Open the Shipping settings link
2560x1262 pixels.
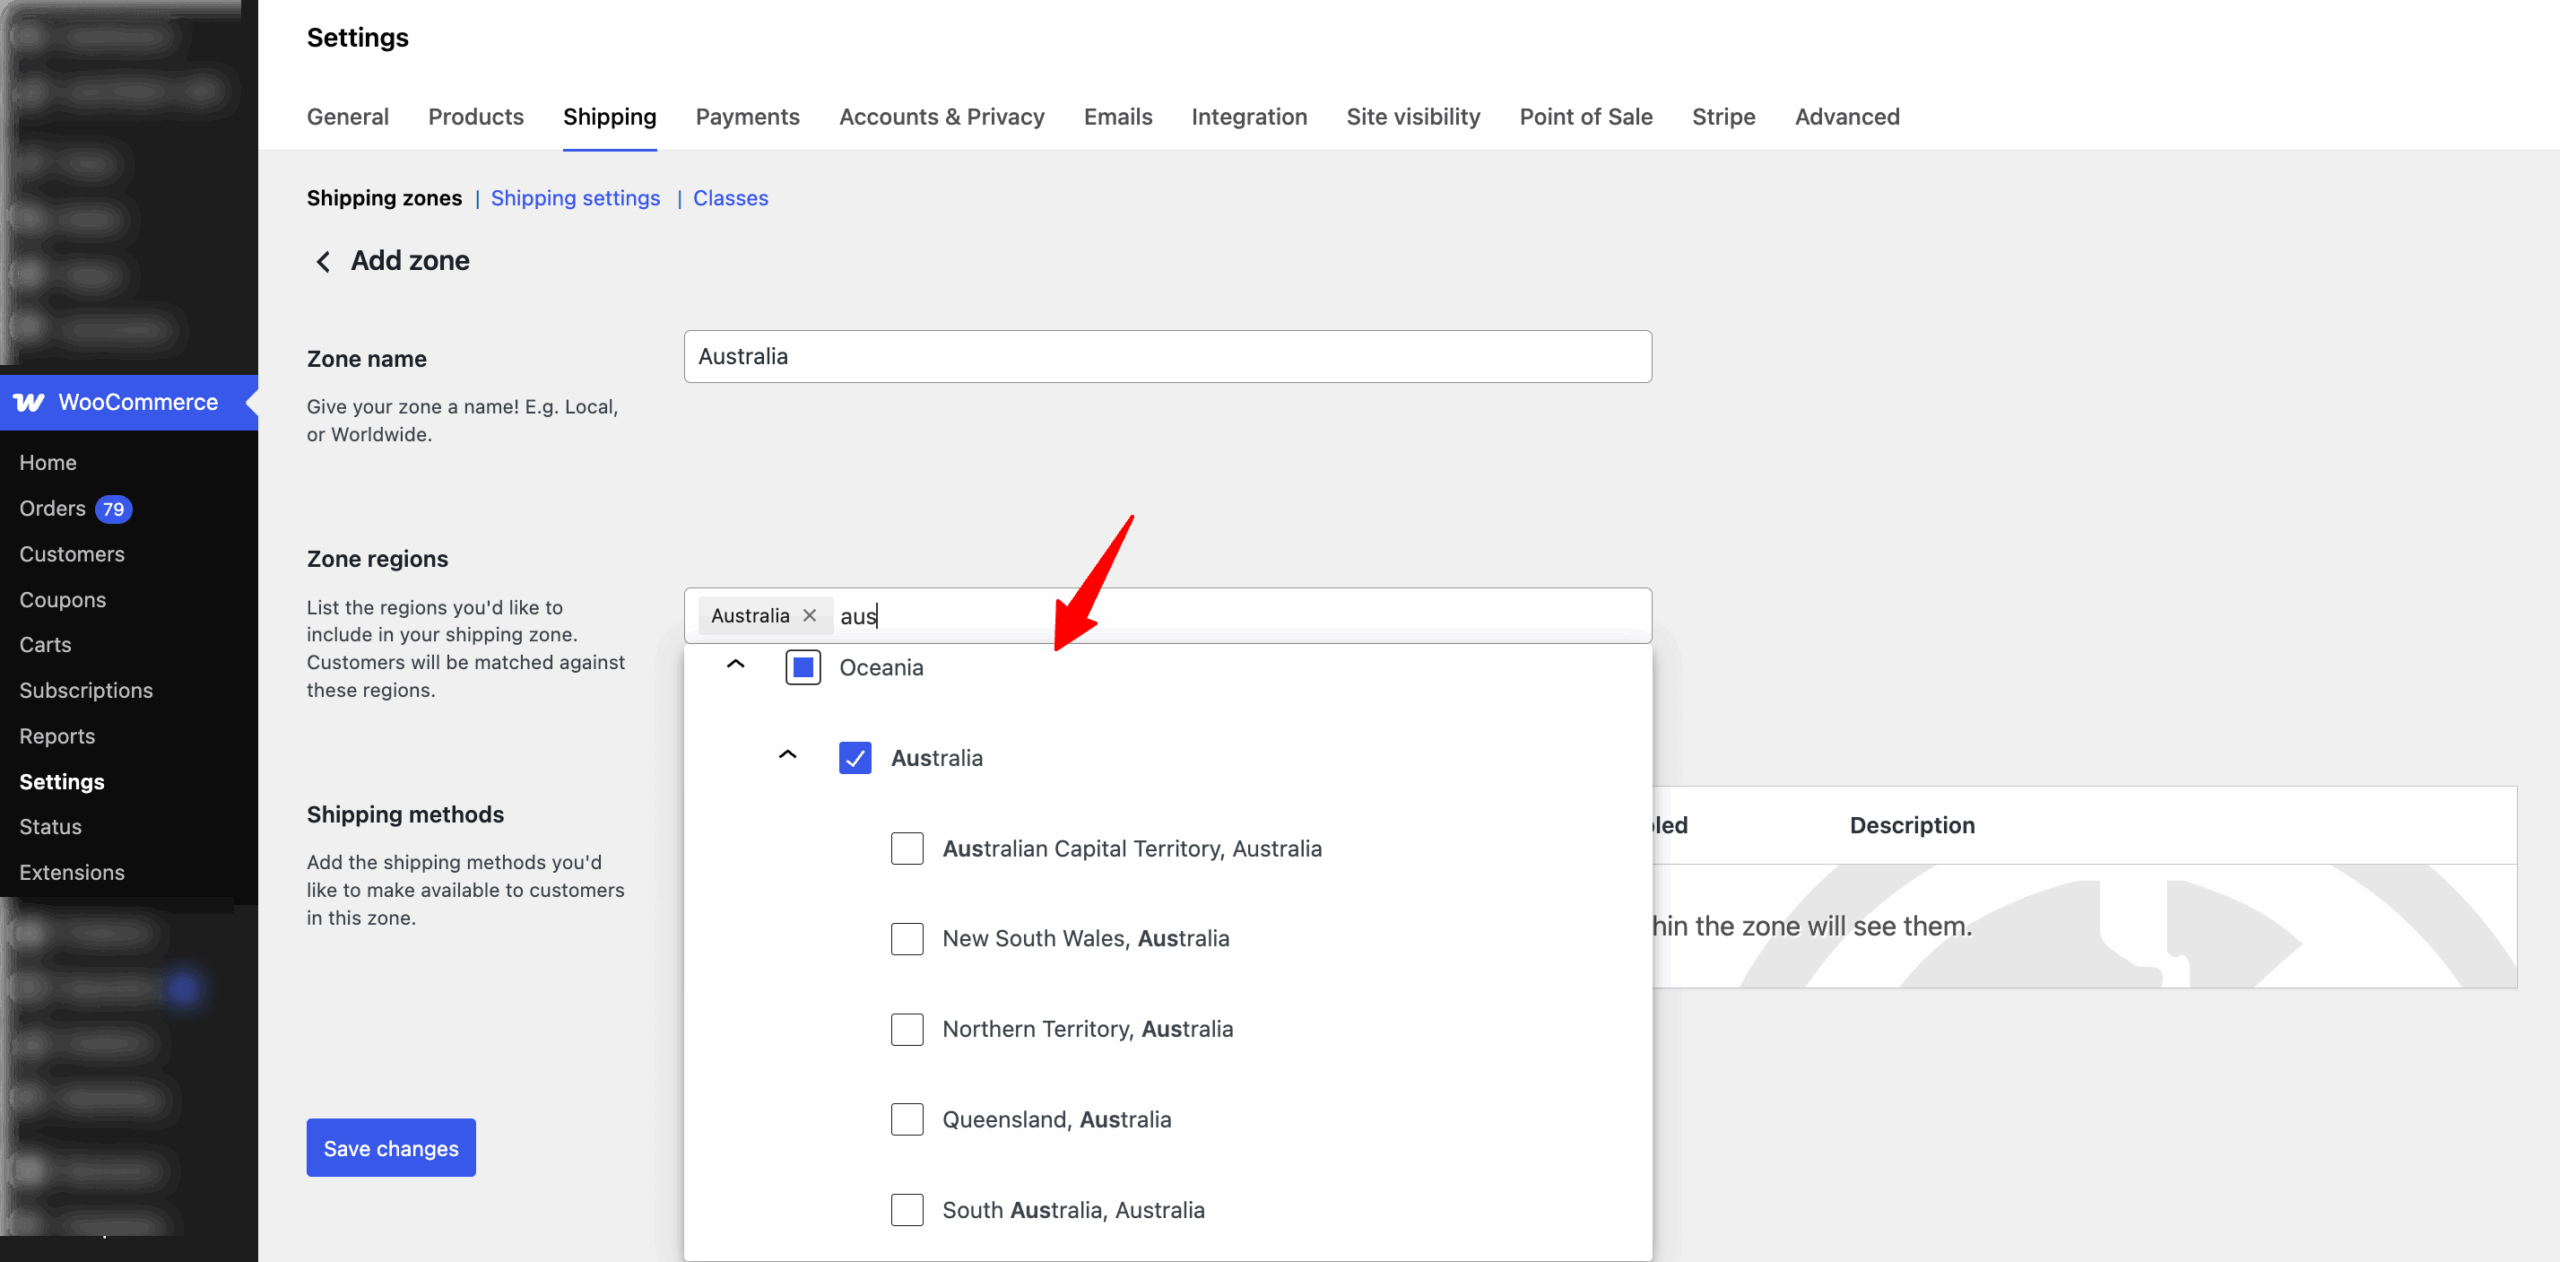pyautogui.click(x=575, y=198)
